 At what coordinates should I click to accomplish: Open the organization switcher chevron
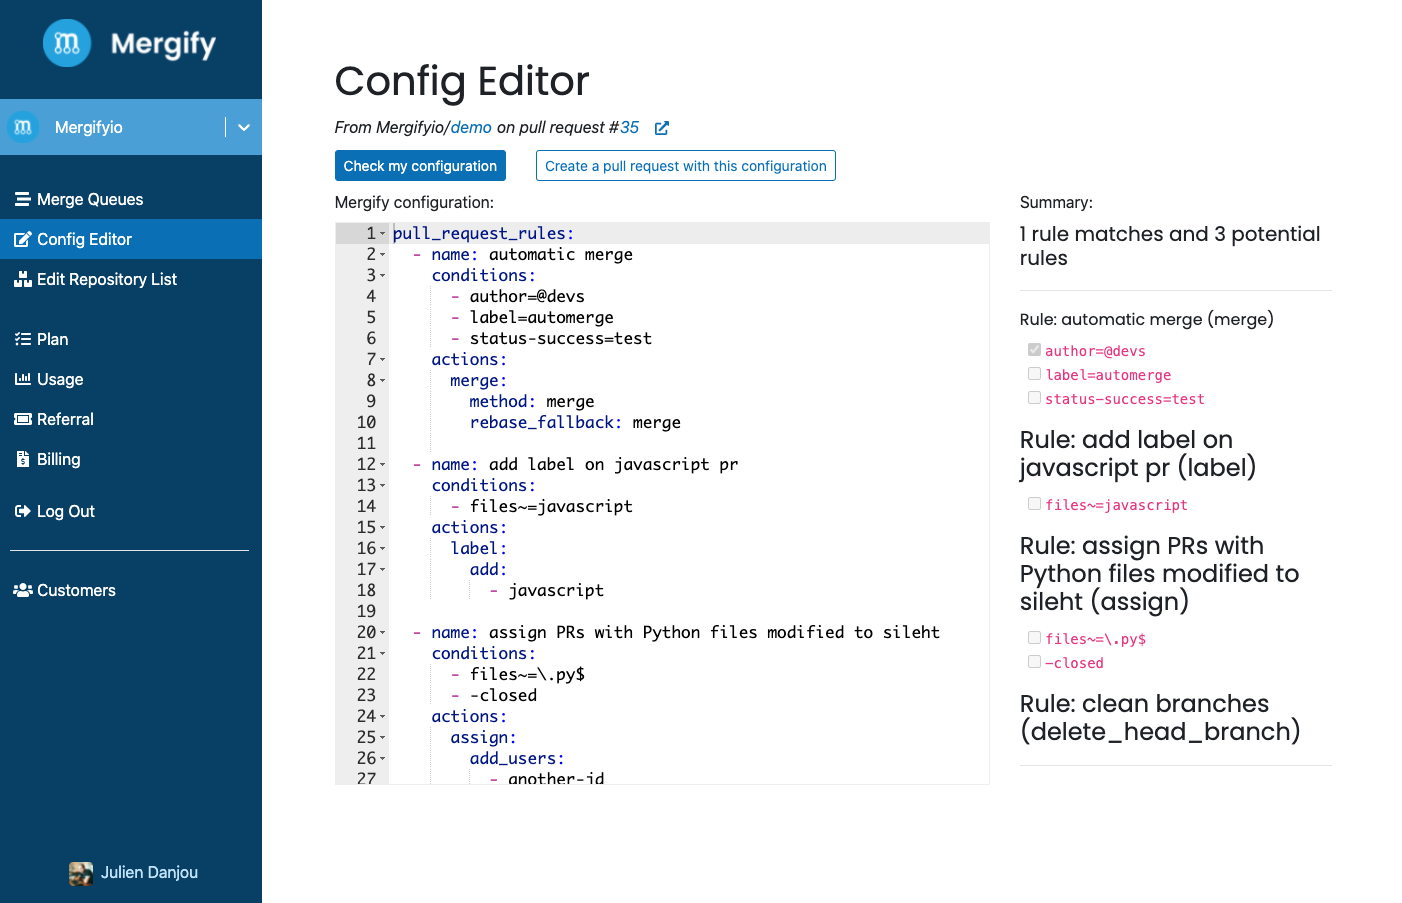(244, 127)
